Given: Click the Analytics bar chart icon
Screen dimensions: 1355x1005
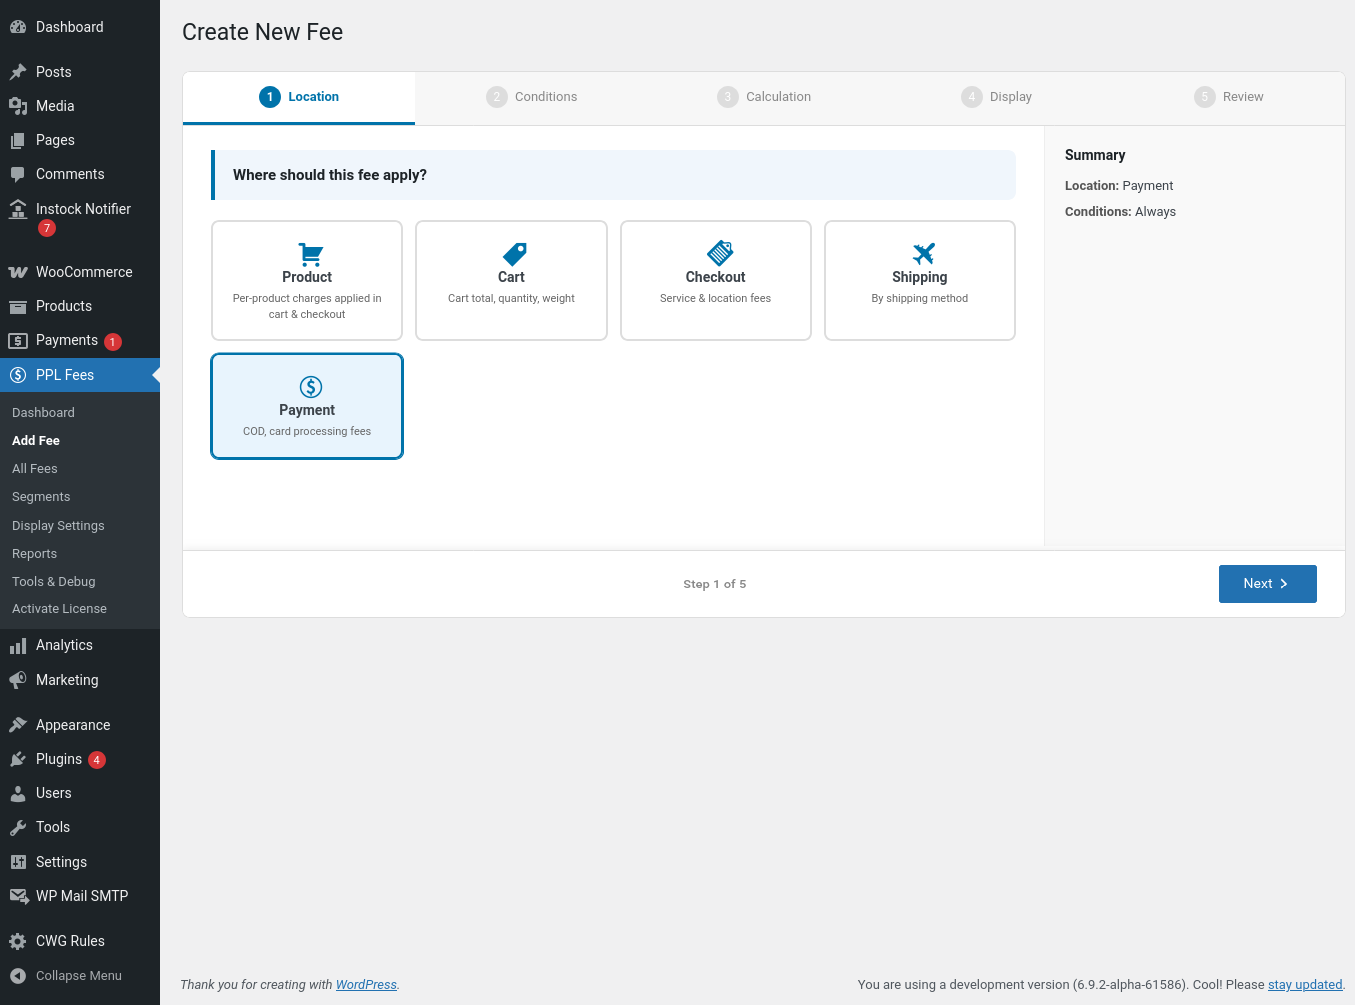Looking at the screenshot, I should click(x=18, y=646).
